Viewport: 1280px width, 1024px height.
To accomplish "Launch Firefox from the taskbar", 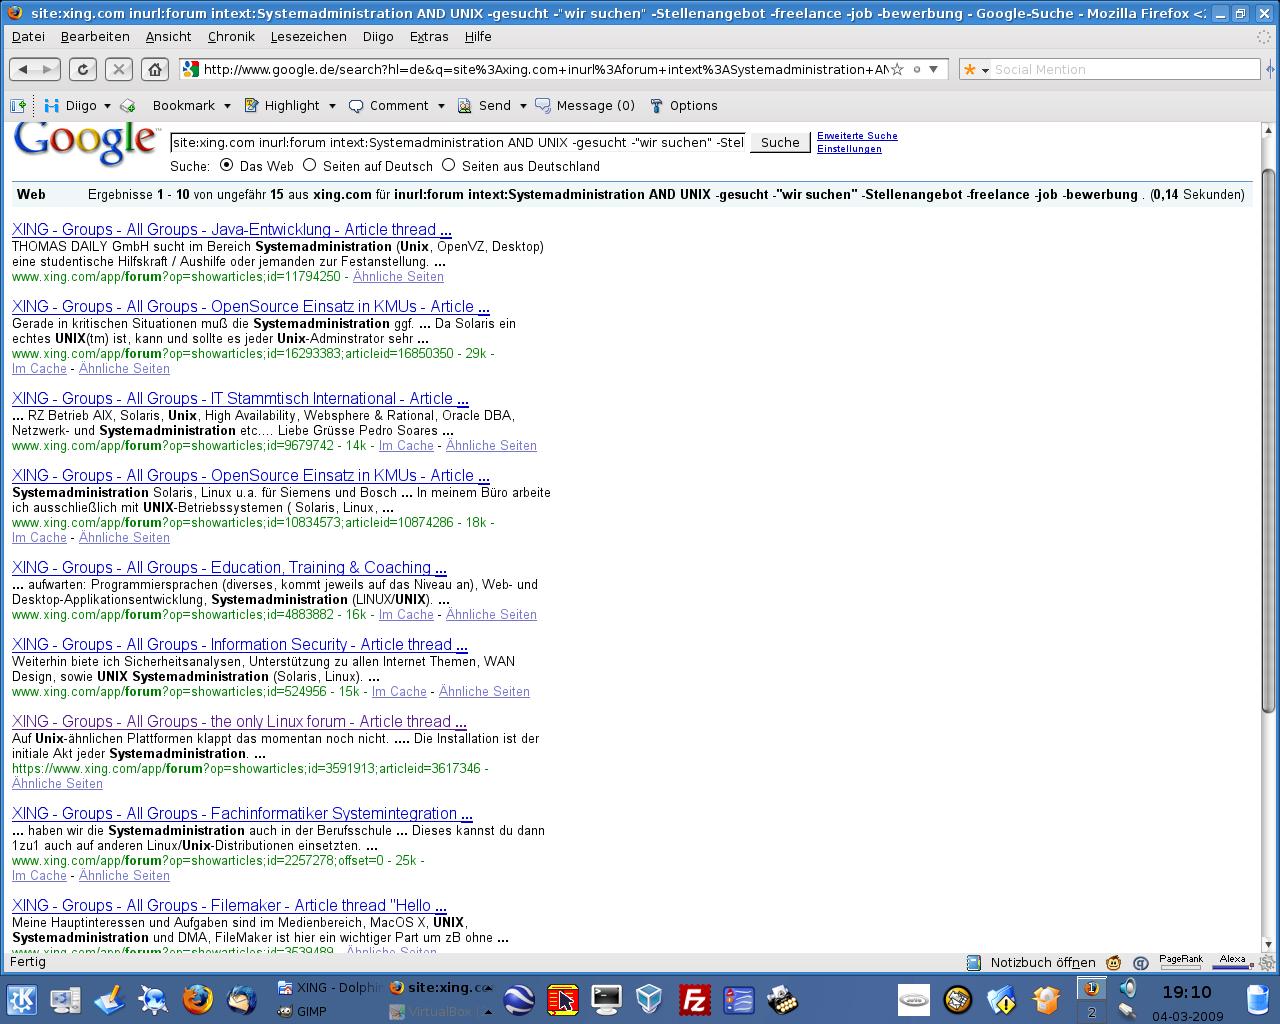I will click(198, 999).
